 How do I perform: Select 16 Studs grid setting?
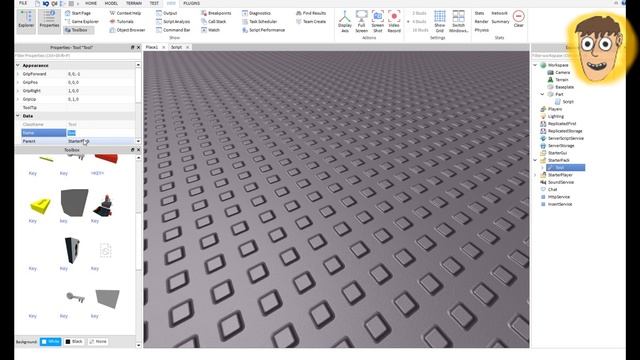tap(420, 30)
